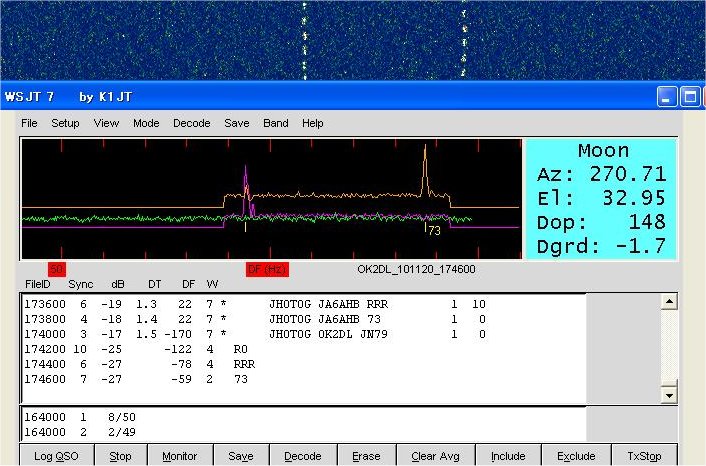Viewport: 706px width, 466px height.
Task: Click the Monitor button
Action: tap(180, 456)
